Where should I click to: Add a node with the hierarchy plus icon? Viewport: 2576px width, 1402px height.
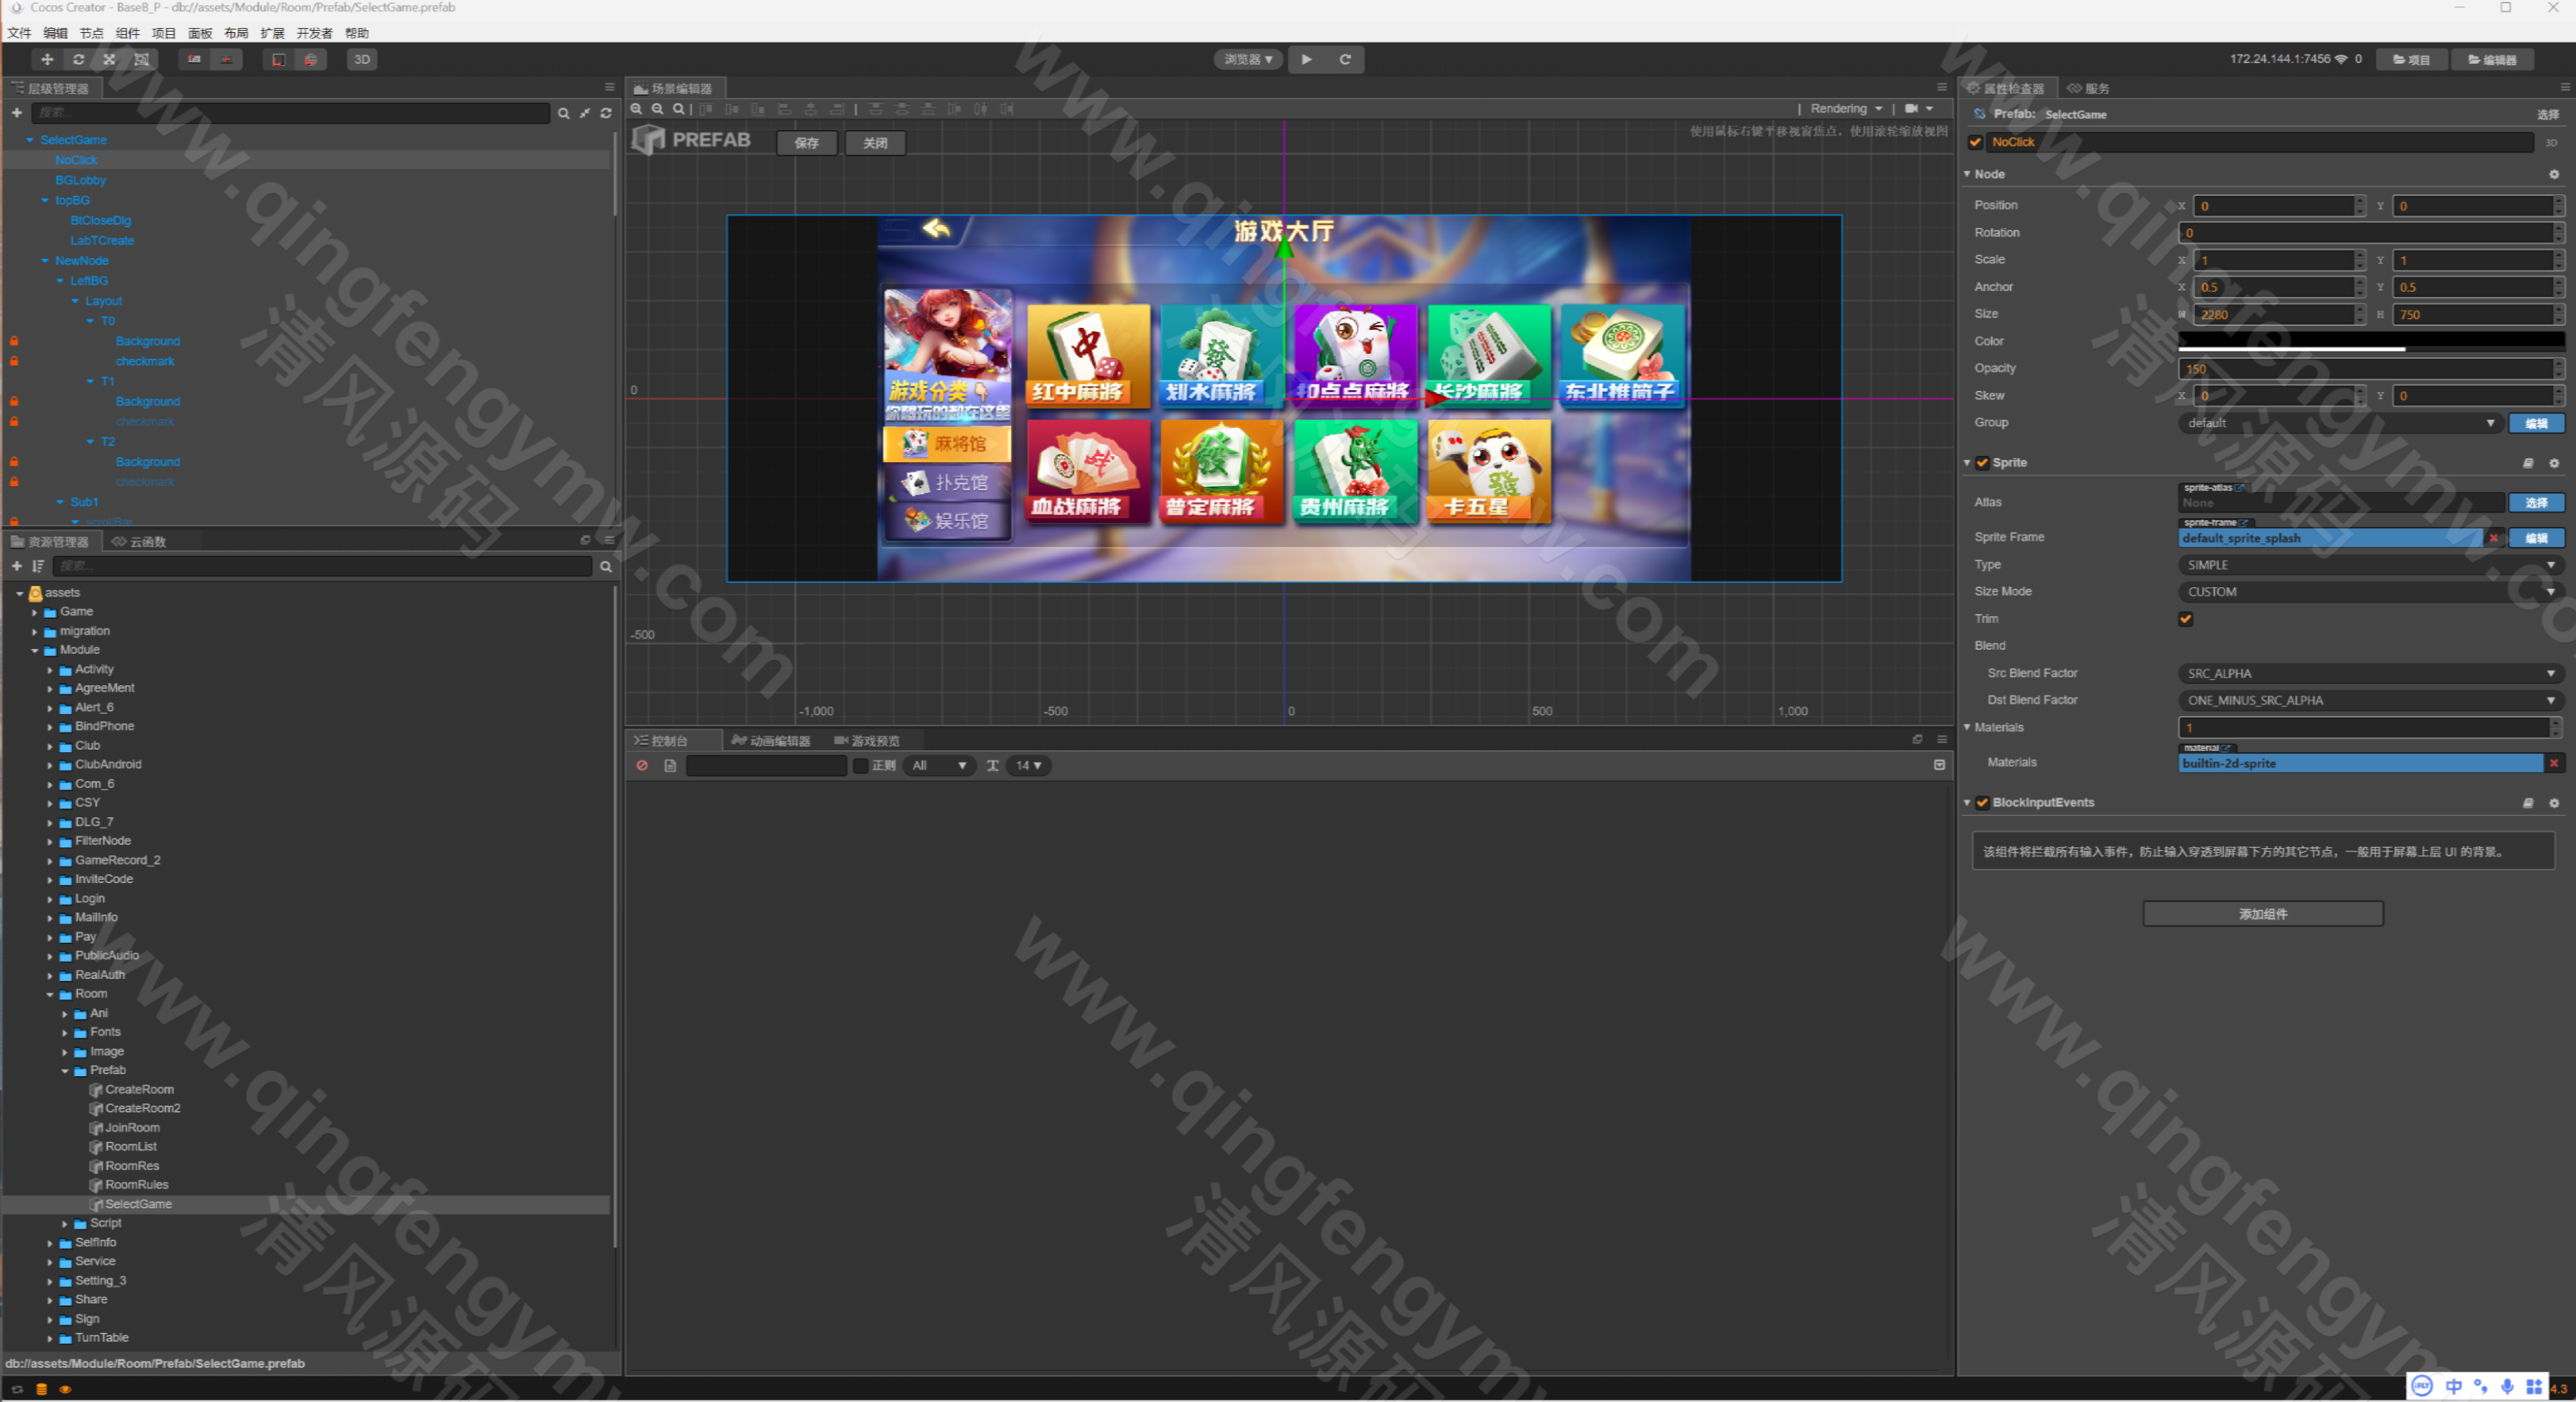pos(16,113)
